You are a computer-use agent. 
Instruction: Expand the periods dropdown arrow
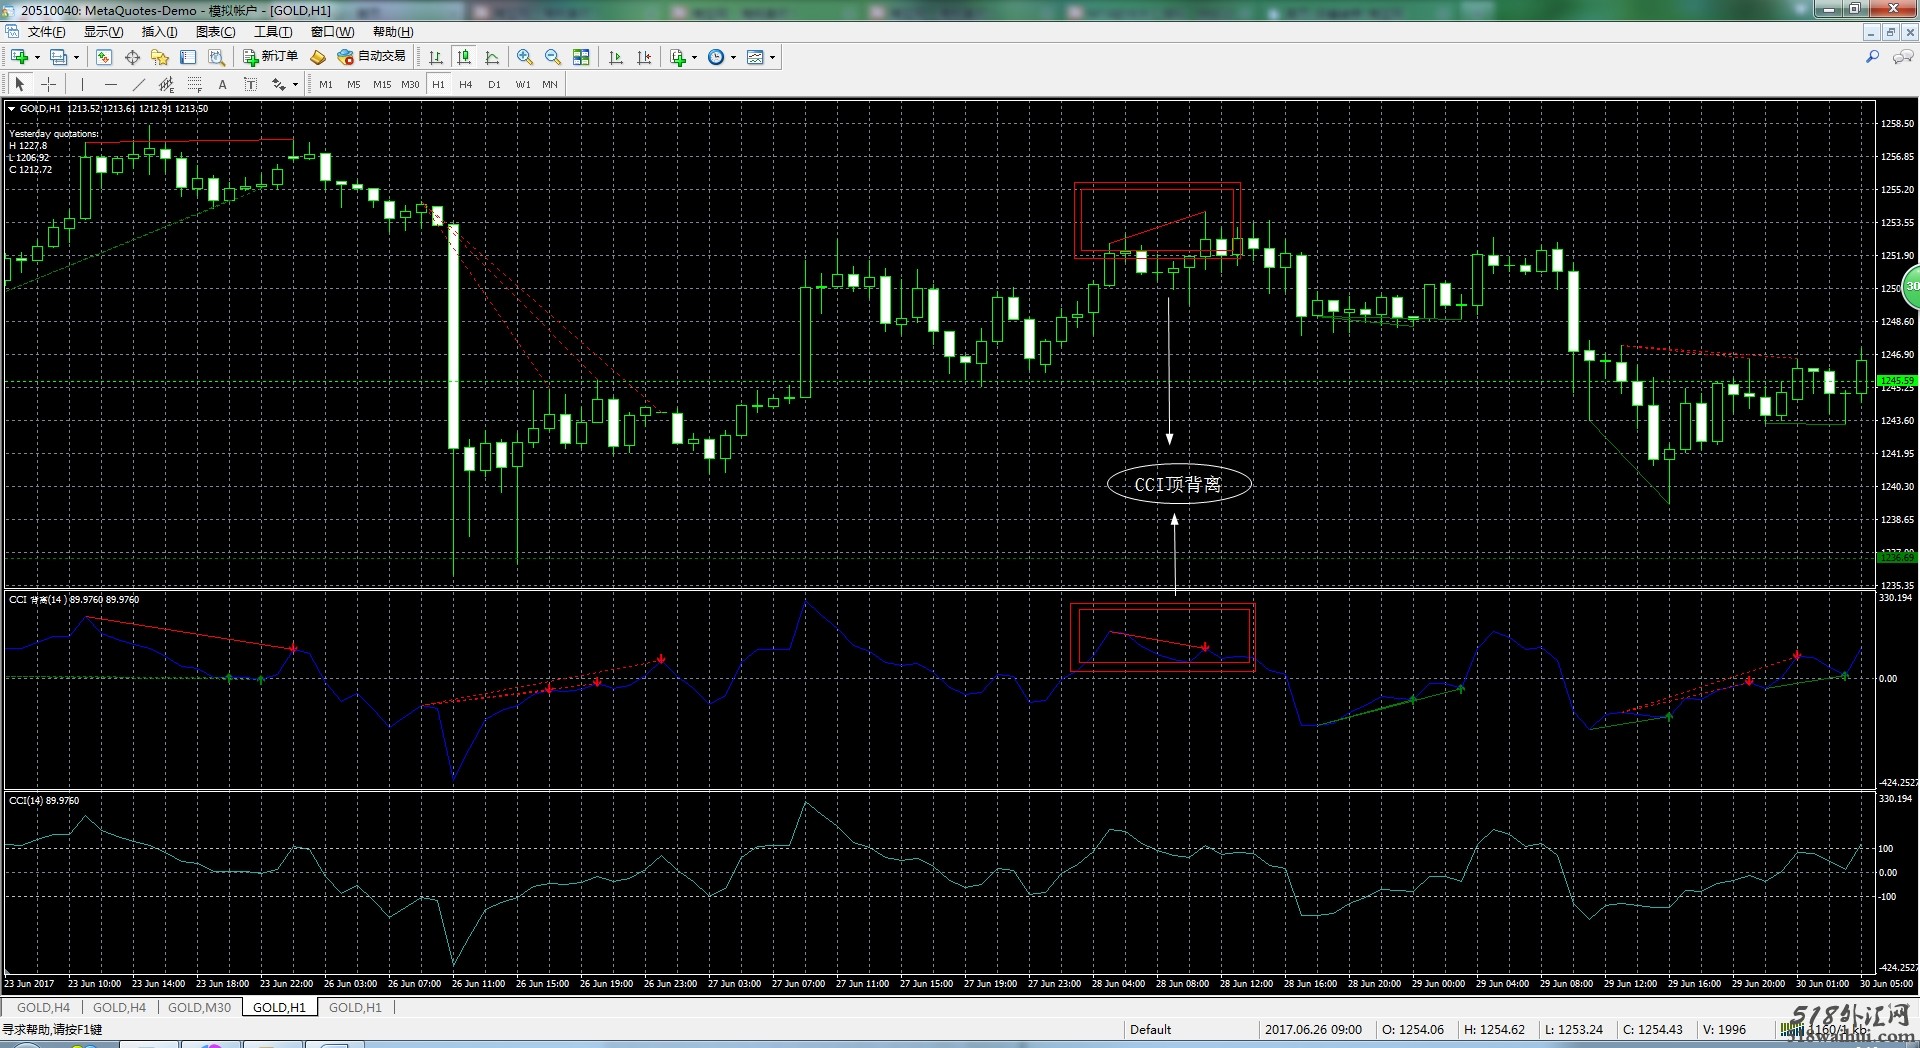[x=734, y=57]
